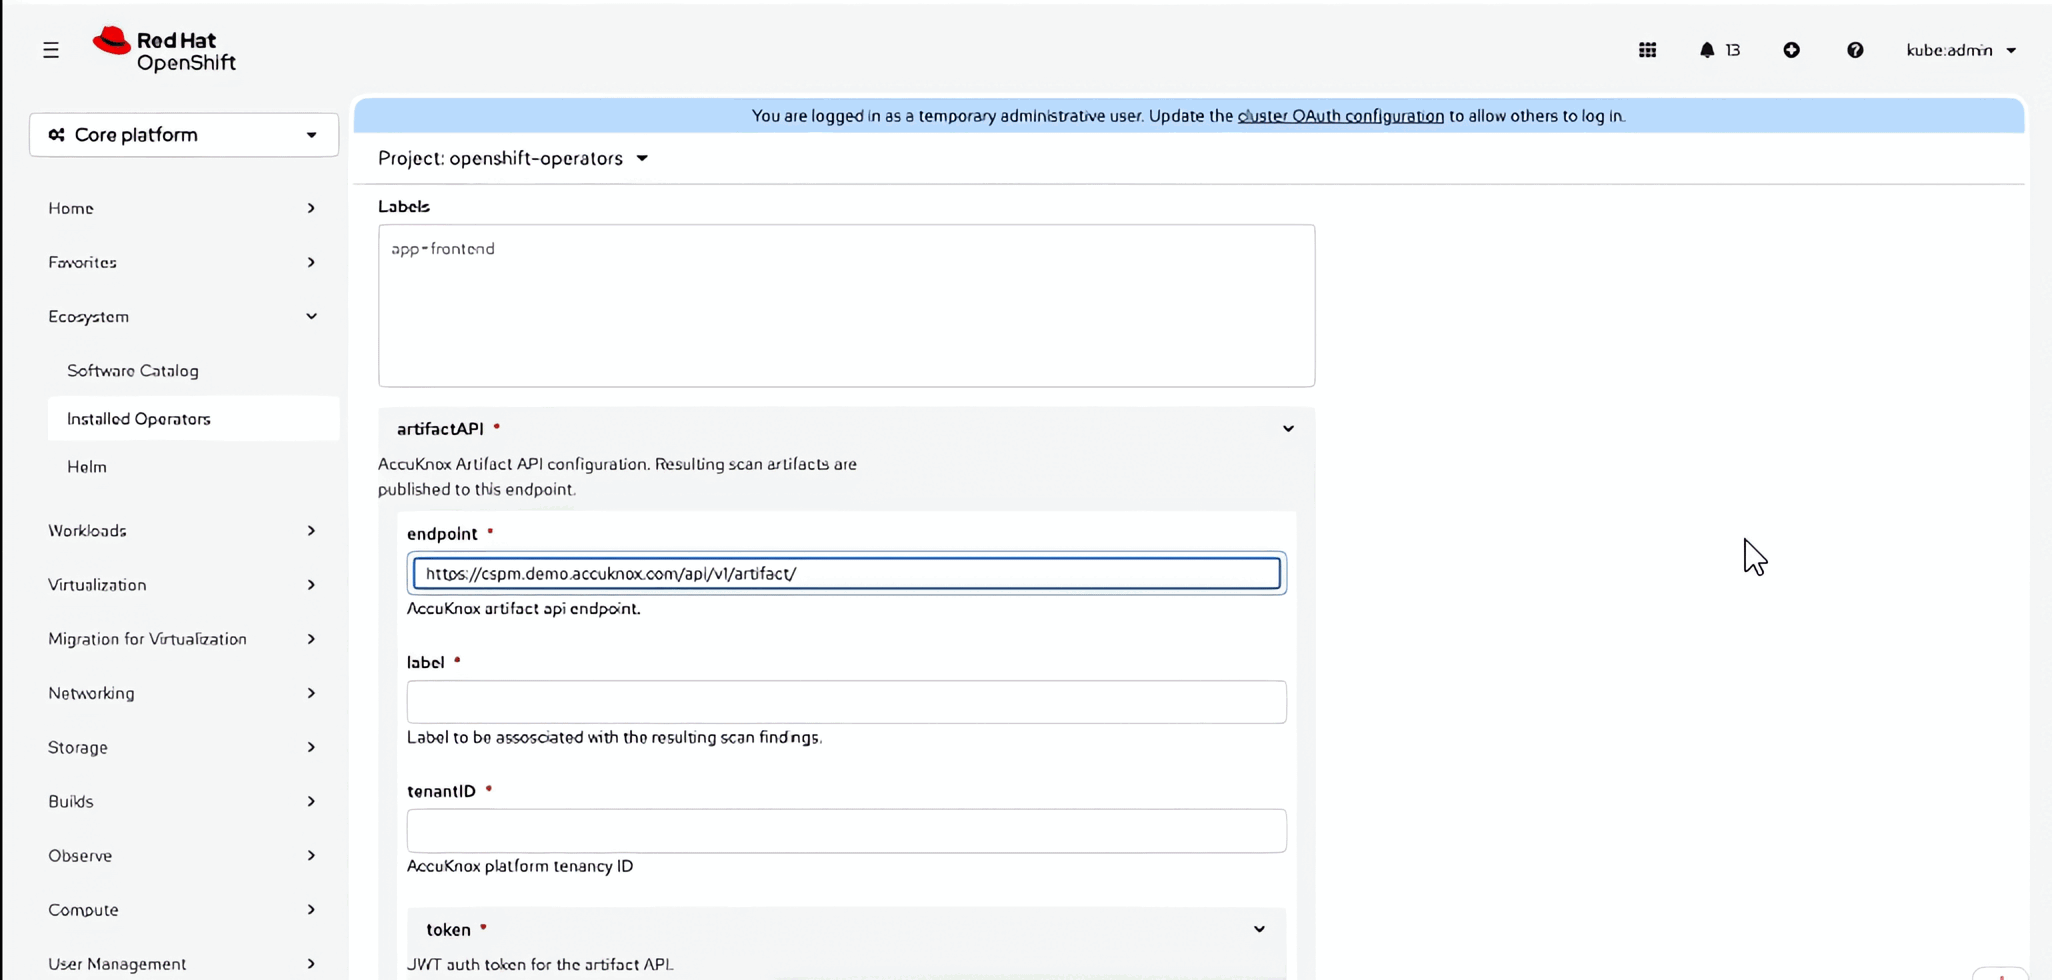Expand the Virtualization navigation section
This screenshot has height=980, width=2052.
[182, 585]
